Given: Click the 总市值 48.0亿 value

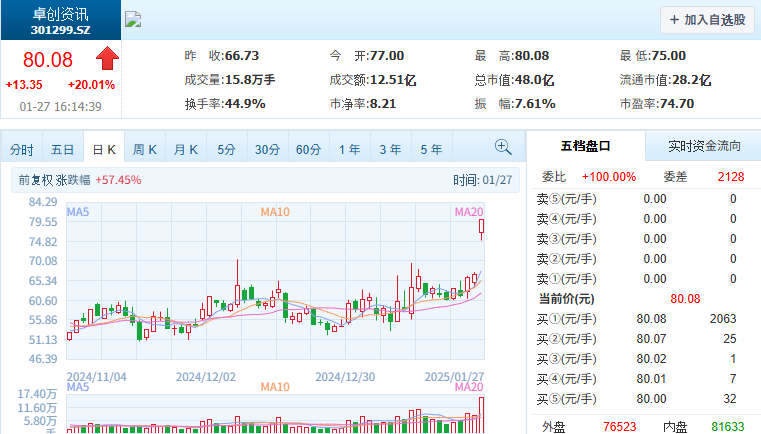Looking at the screenshot, I should pos(534,80).
